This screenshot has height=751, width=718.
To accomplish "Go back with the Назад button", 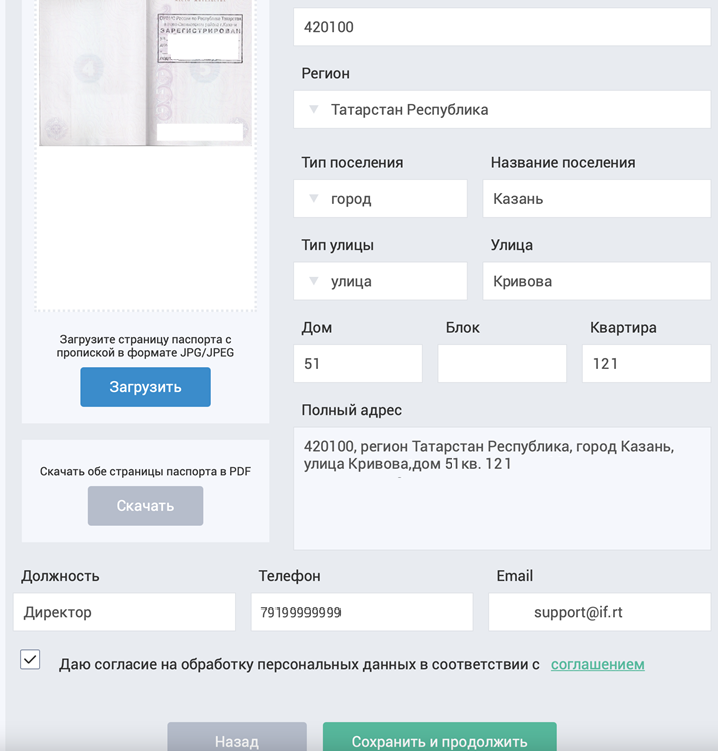I will 237,737.
